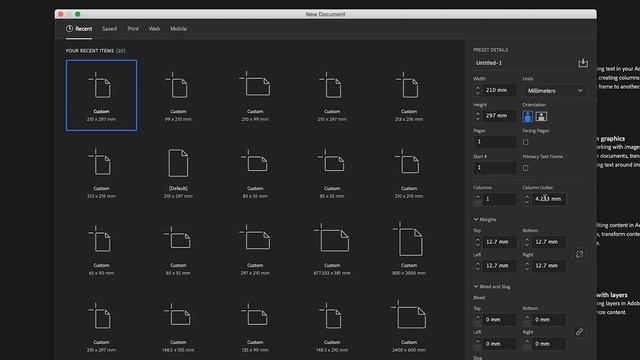Click the Bleed Top stepper arrows
The height and width of the screenshot is (360, 640).
[x=478, y=320]
